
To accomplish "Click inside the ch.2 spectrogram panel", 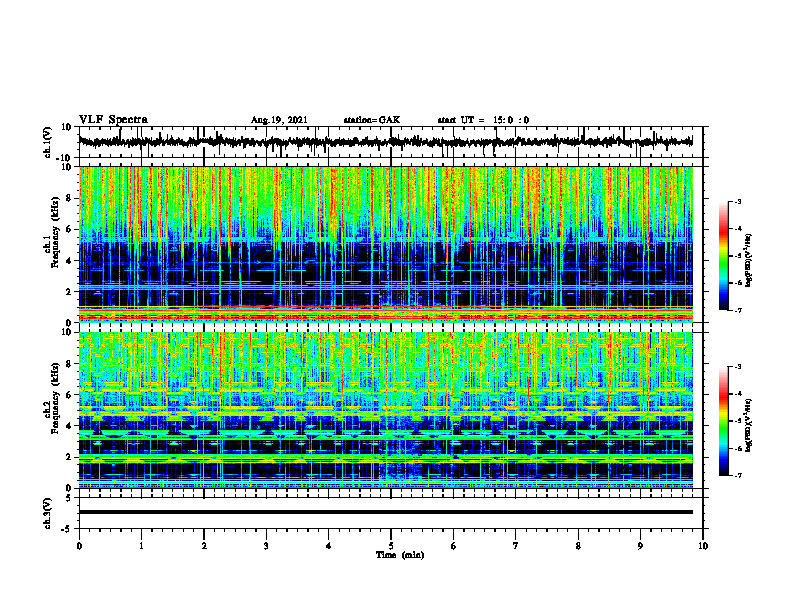I will pyautogui.click(x=385, y=410).
